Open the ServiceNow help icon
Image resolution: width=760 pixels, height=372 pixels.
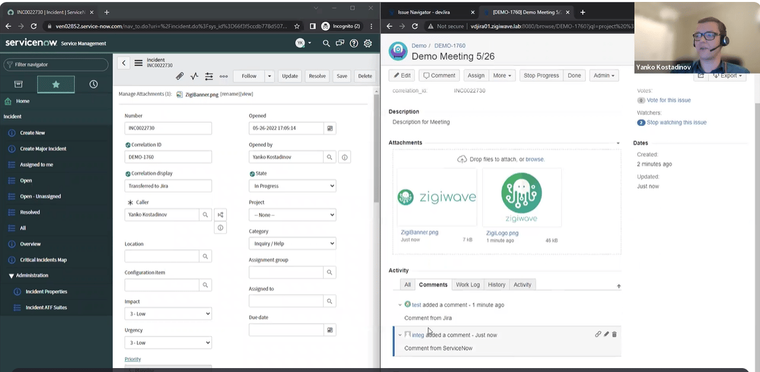(x=354, y=43)
